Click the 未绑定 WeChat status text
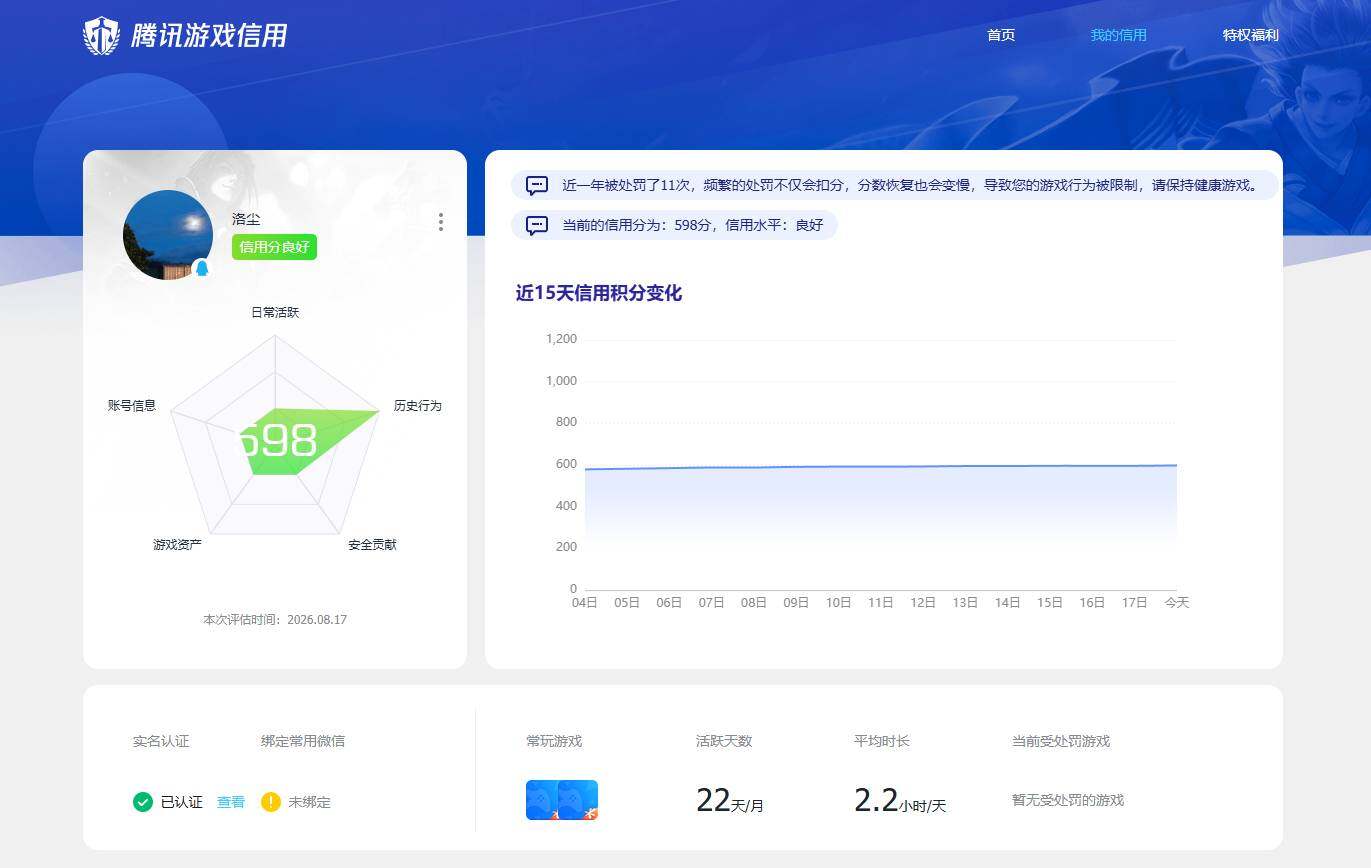1371x868 pixels. [309, 802]
